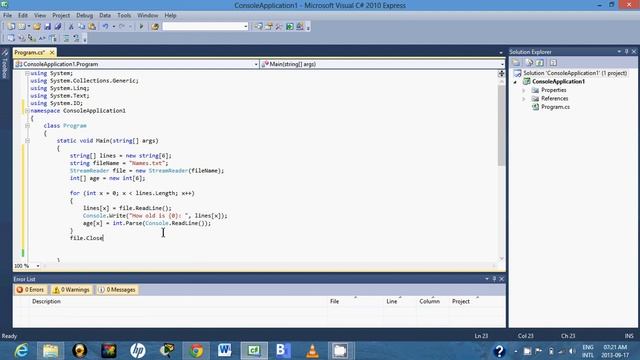
Task: Collapse the Main method outlining box
Action: click(27, 140)
